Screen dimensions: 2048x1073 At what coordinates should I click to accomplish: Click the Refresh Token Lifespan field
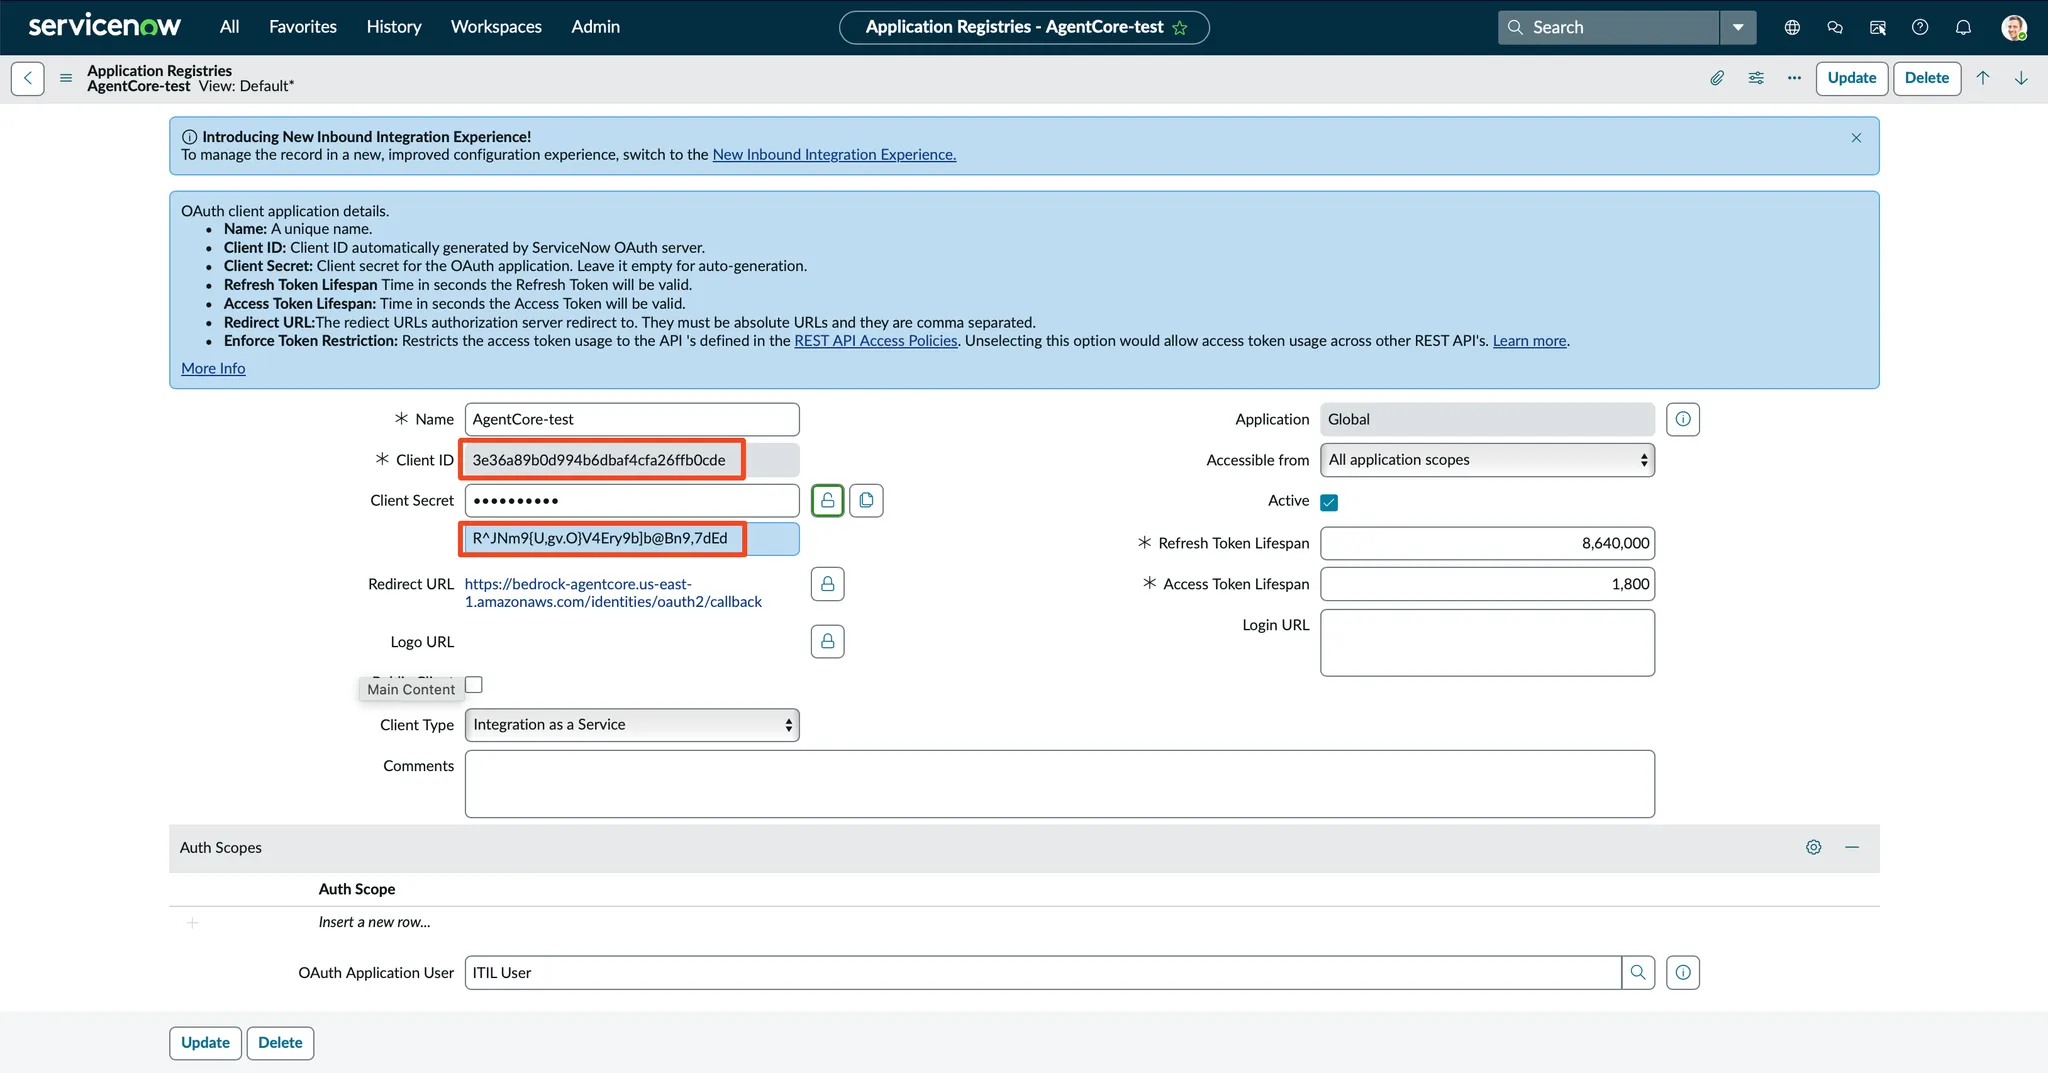1487,543
